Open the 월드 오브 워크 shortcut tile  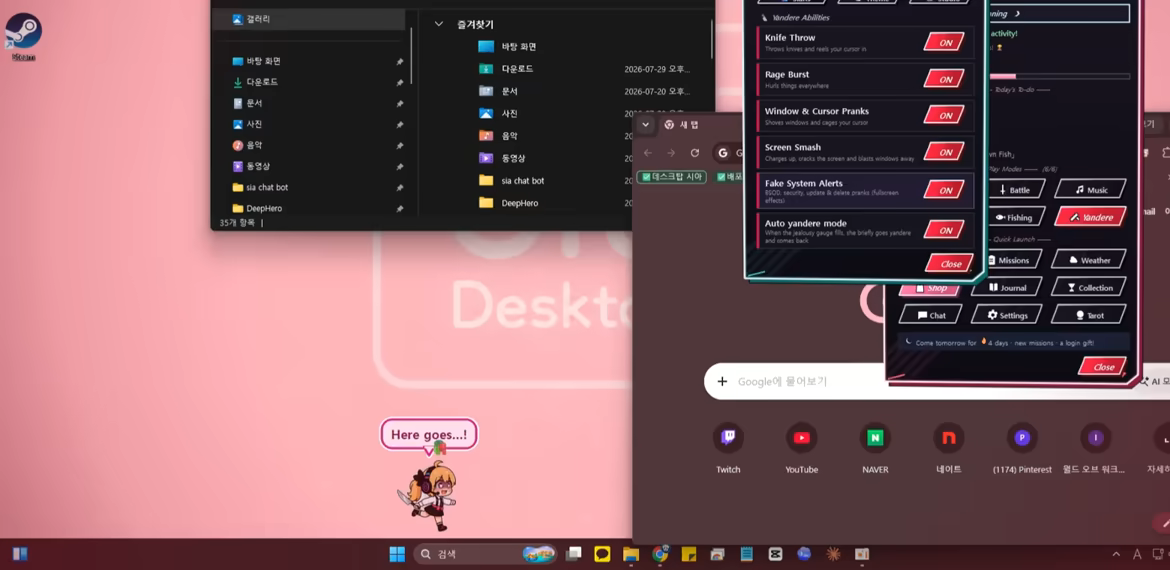(x=1095, y=448)
